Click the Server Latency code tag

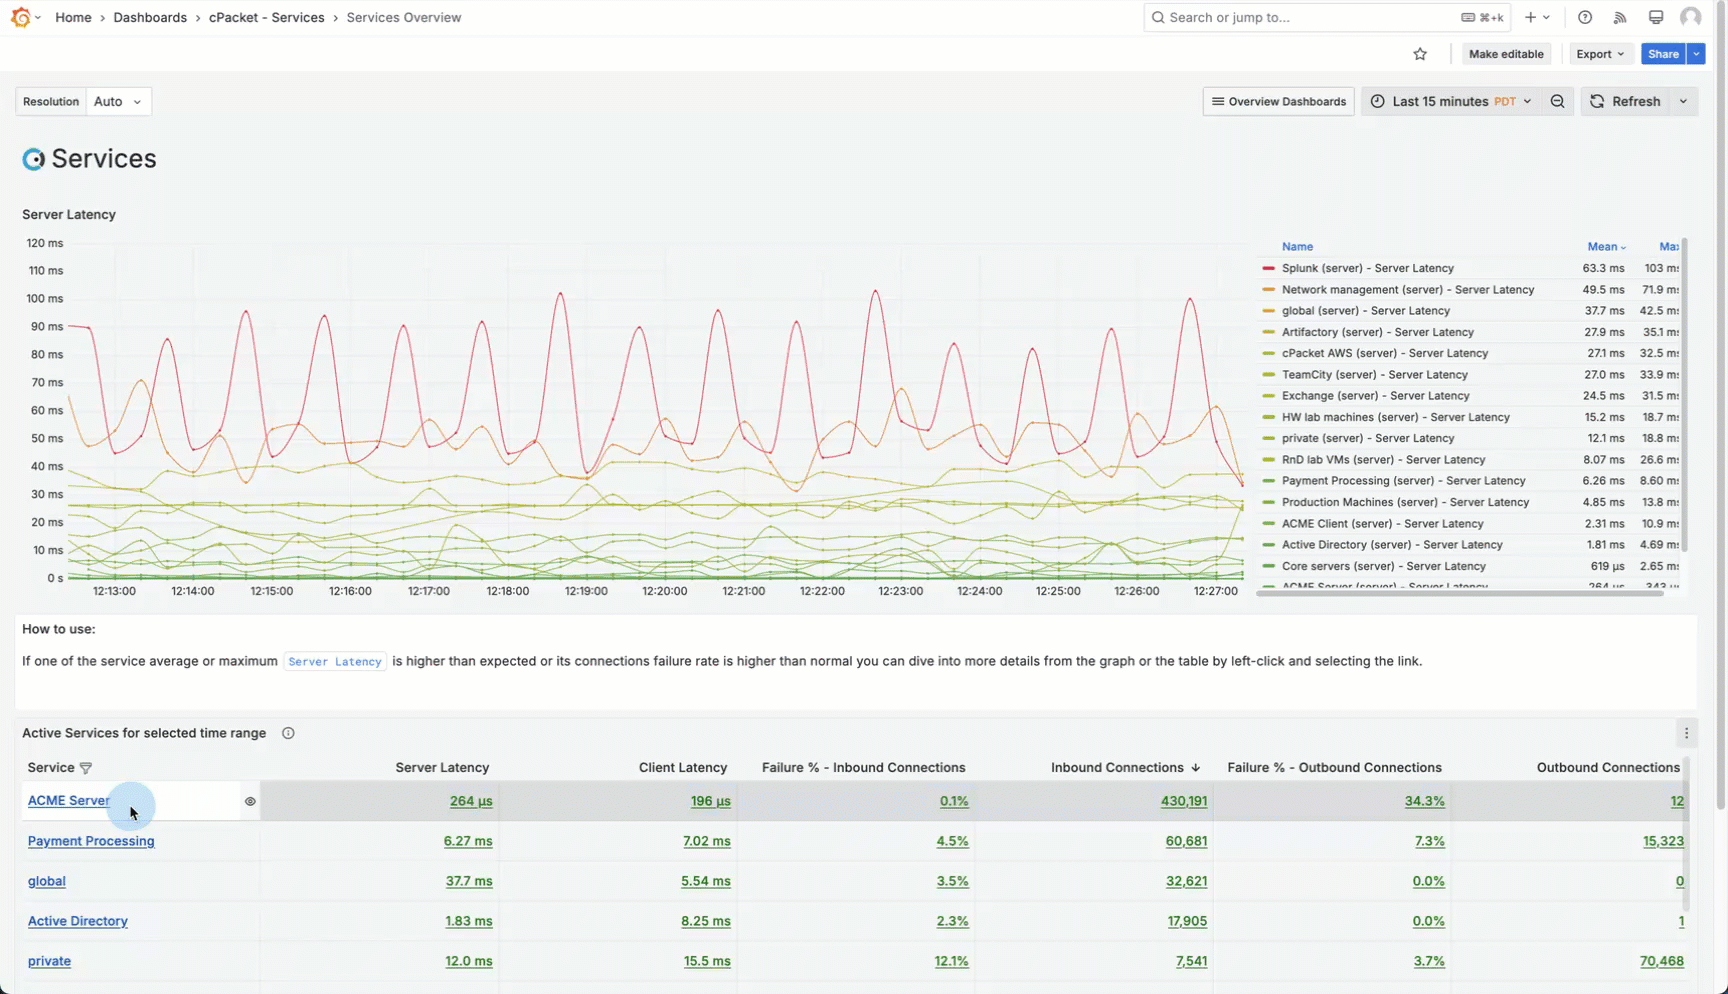tap(335, 661)
